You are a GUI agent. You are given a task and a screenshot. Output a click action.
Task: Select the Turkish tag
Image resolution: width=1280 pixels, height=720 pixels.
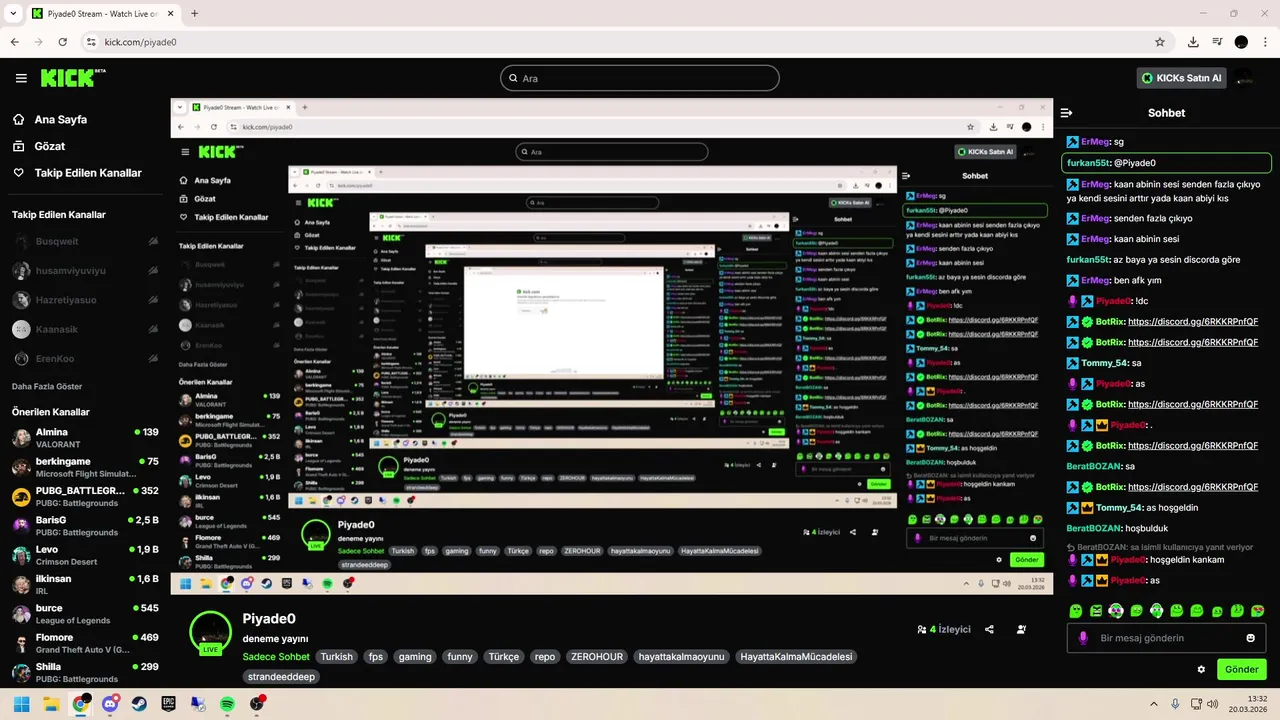pyautogui.click(x=337, y=657)
